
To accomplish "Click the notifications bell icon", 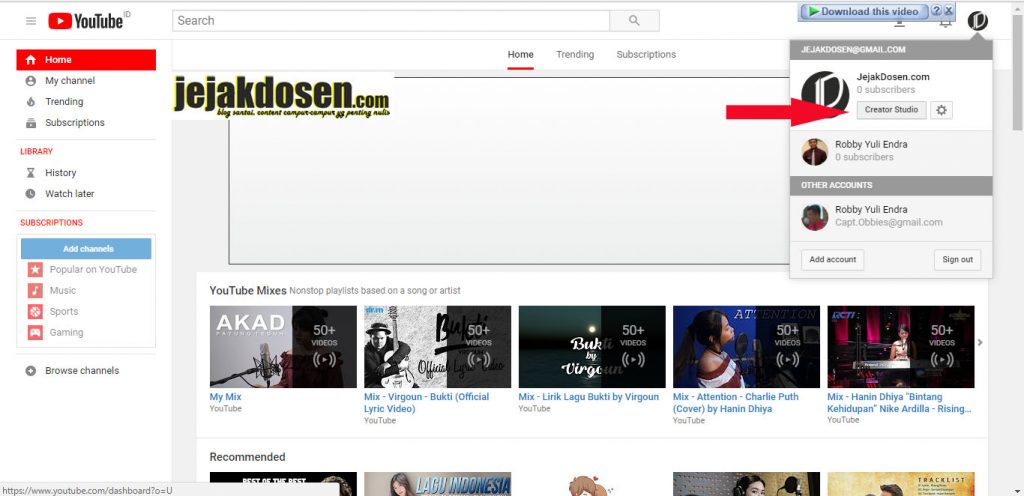I will point(944,23).
